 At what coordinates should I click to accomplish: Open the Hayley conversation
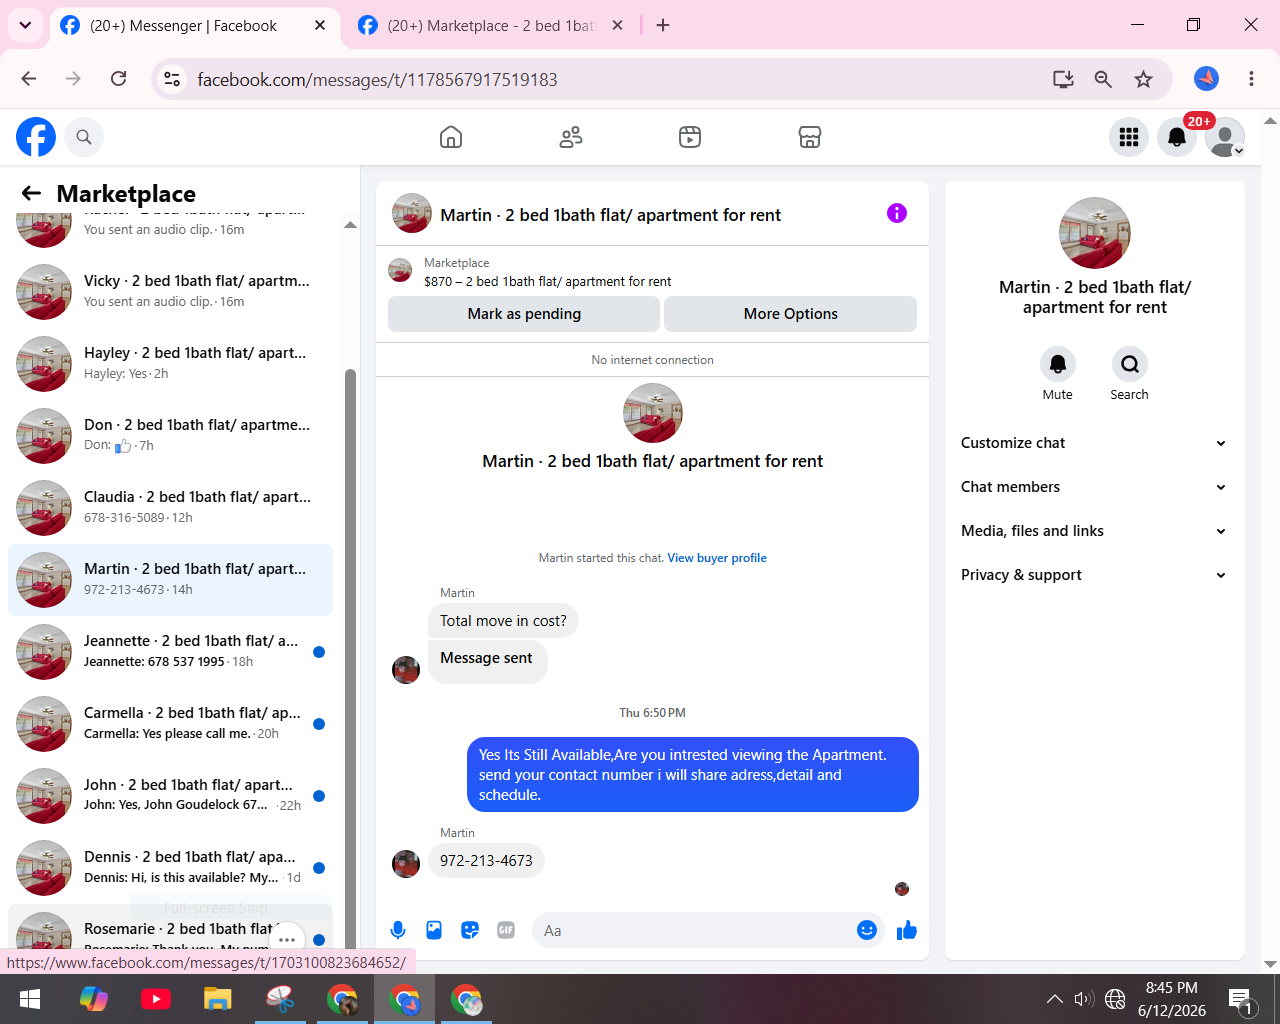pos(170,364)
